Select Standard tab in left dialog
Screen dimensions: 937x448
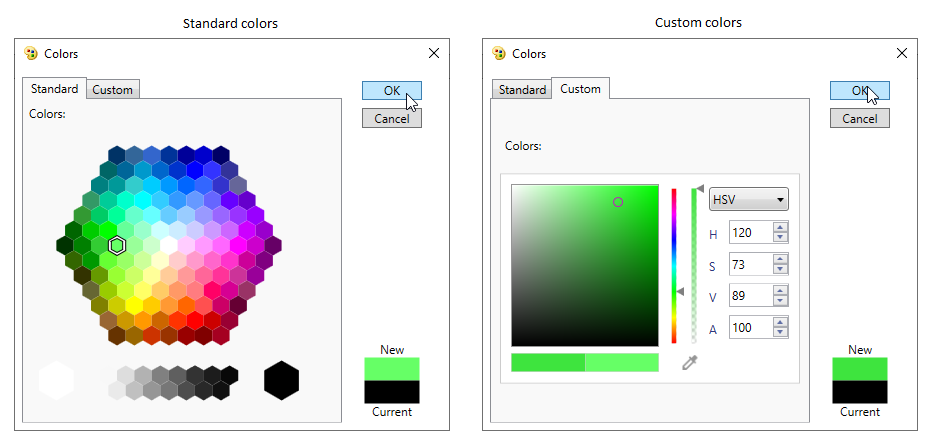[x=54, y=88]
